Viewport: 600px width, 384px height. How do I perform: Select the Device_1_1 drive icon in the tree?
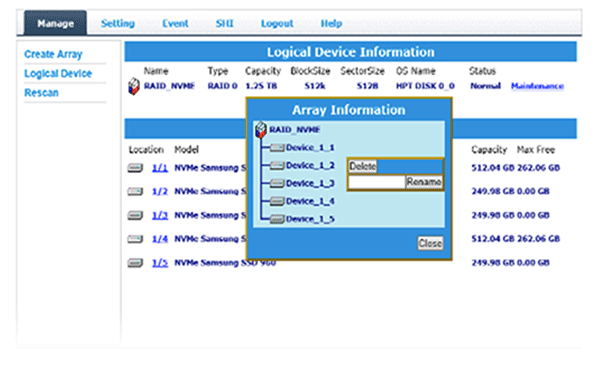[277, 148]
